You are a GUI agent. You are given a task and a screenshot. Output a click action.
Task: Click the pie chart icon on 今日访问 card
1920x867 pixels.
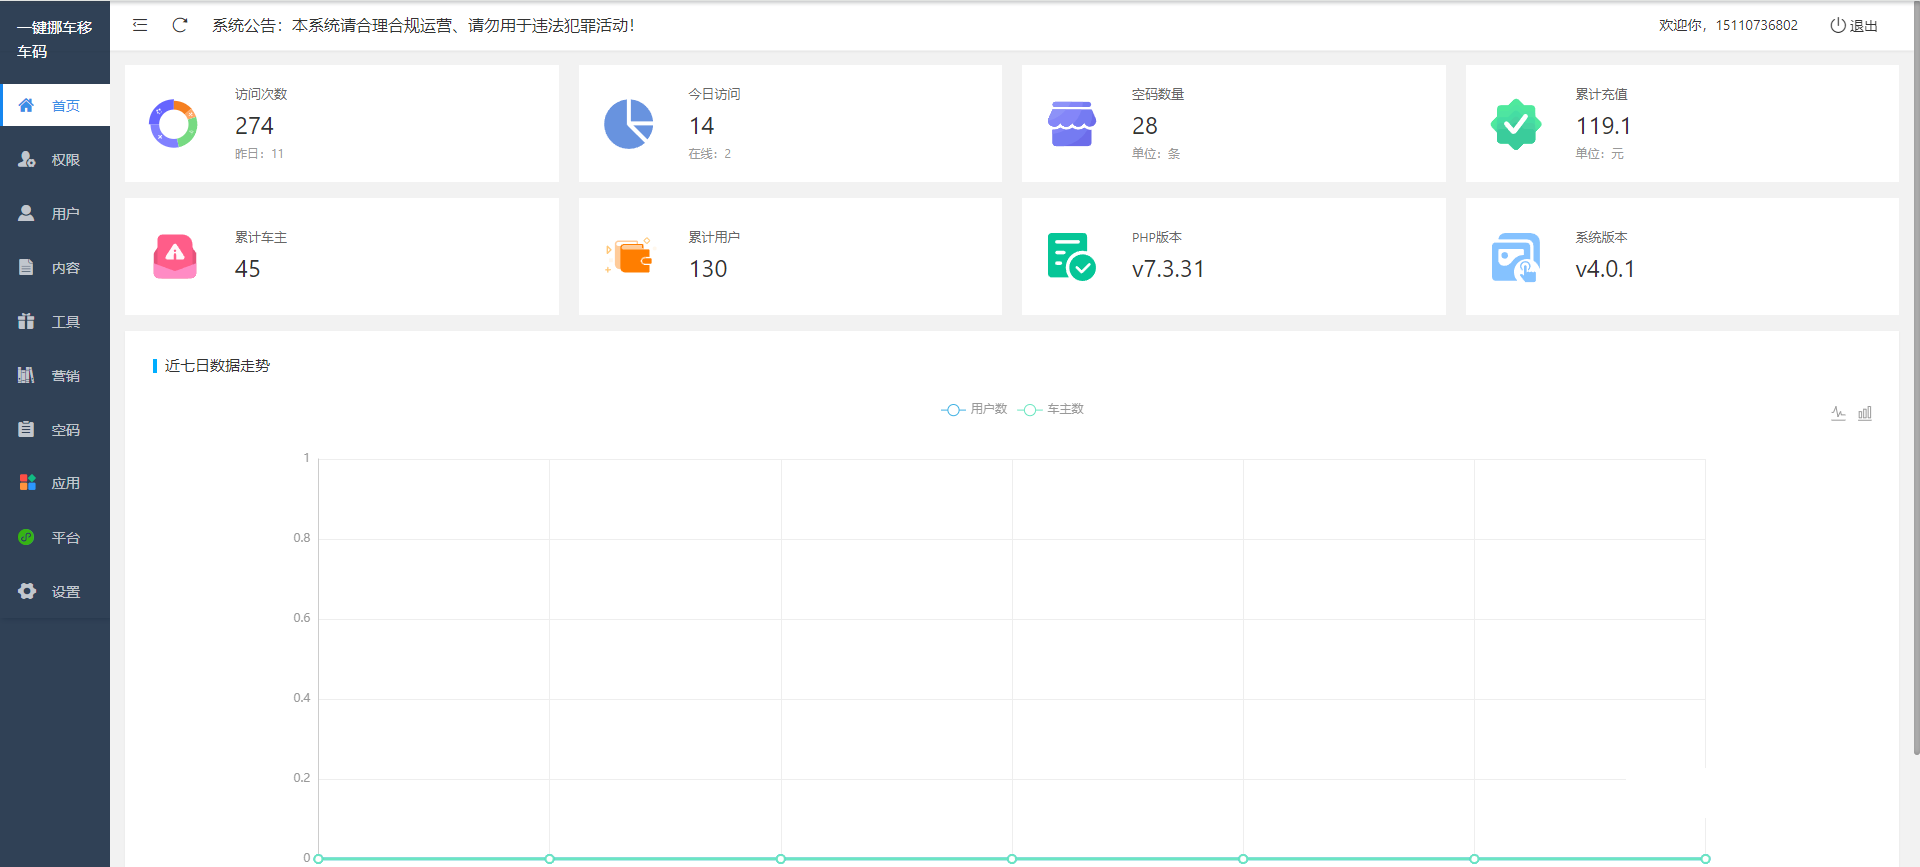point(629,124)
